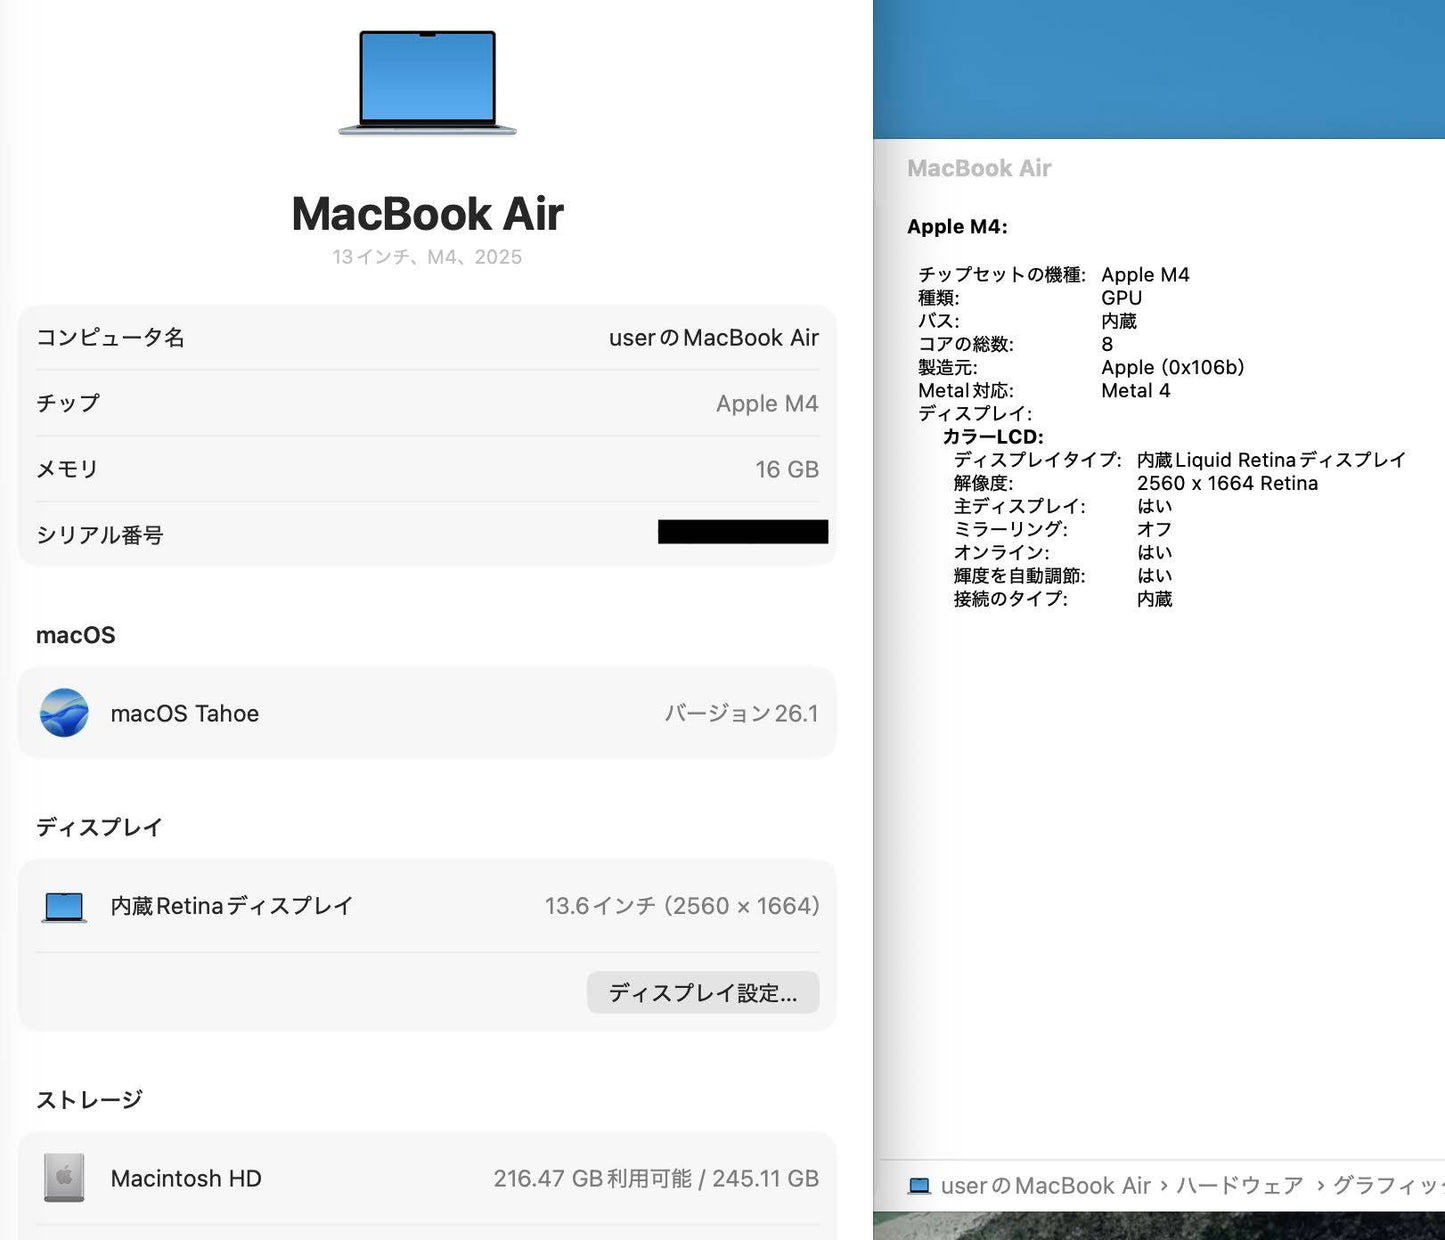Click the 'ミラーリング:' label

click(x=1010, y=529)
